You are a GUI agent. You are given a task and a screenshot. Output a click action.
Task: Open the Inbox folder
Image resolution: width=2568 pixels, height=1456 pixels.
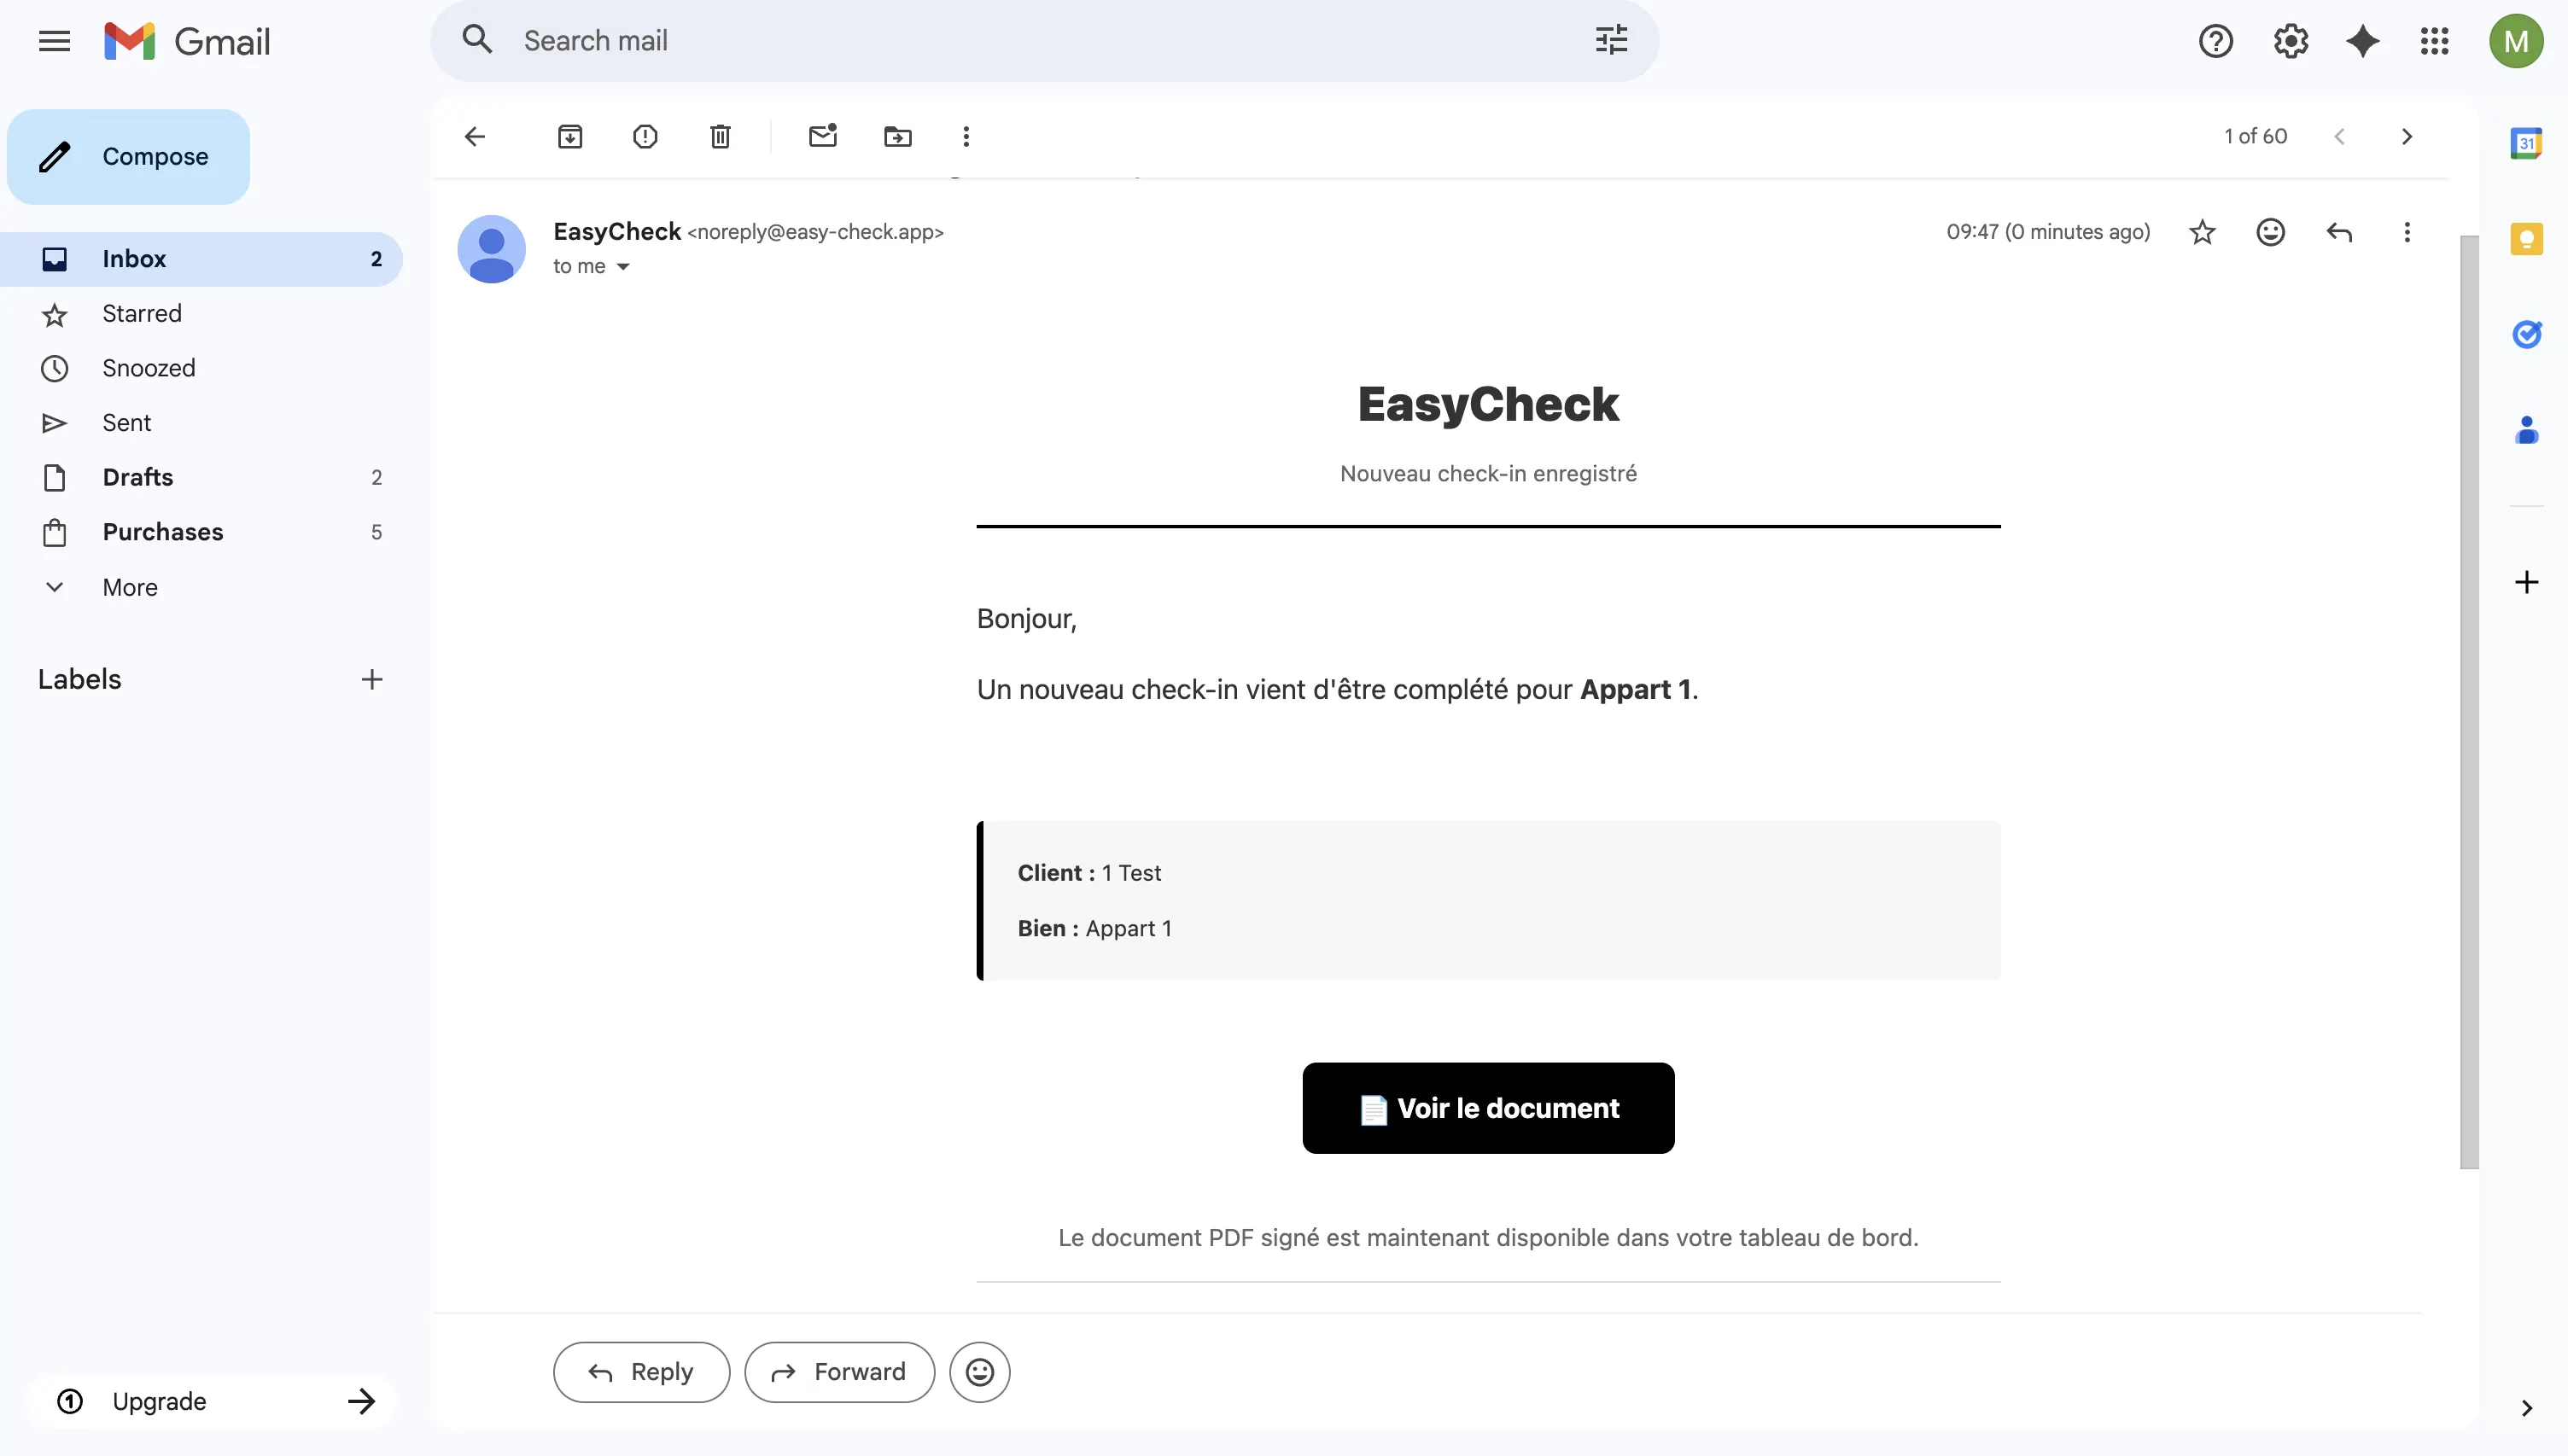coord(135,258)
